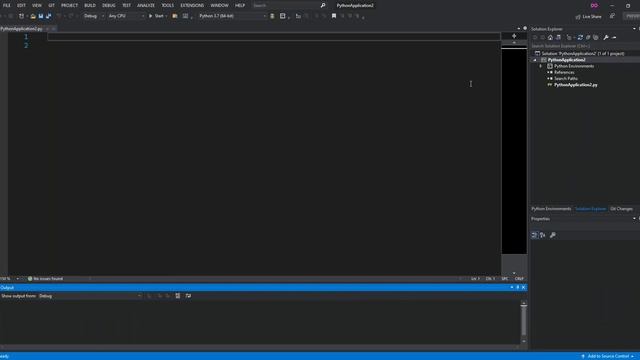This screenshot has width=640, height=360.
Task: Open the Properties panel dropdown arrow
Action: tap(634, 219)
